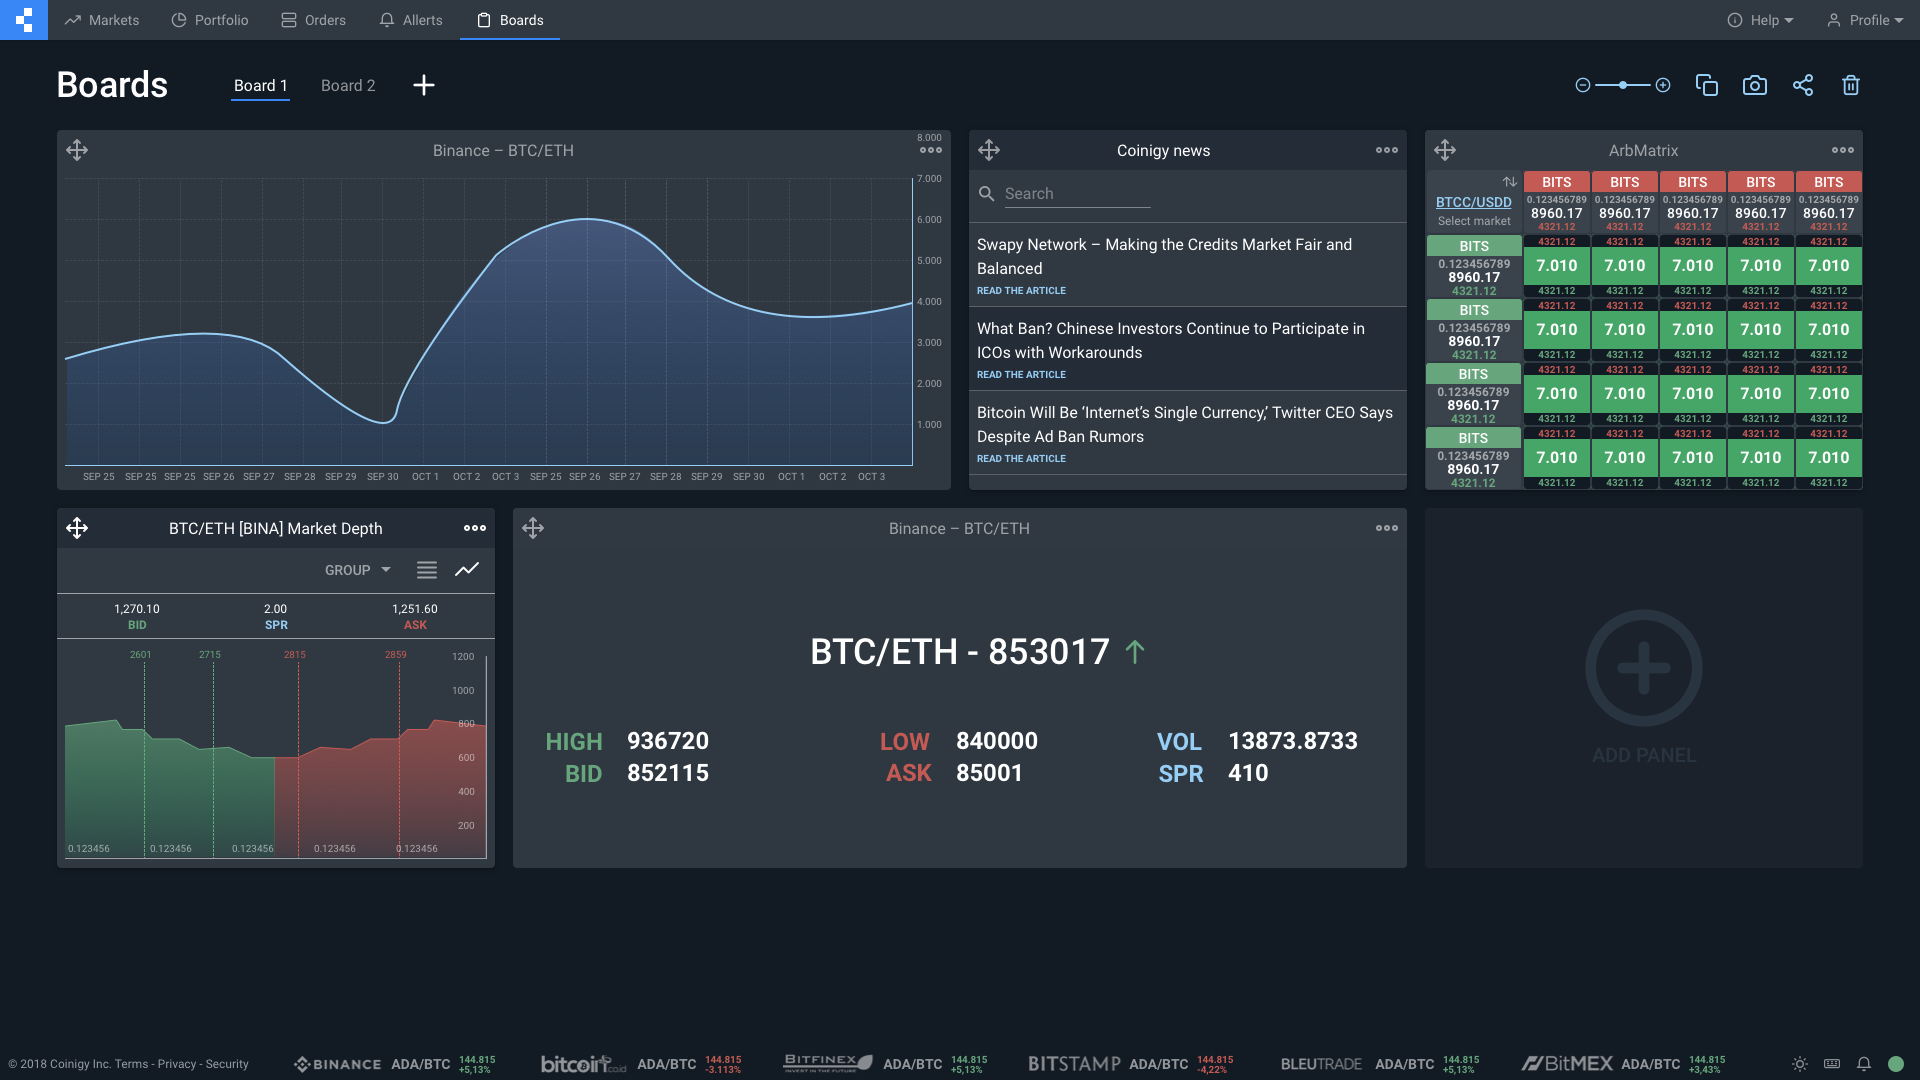Adjust the board zoom slider

[1622, 85]
